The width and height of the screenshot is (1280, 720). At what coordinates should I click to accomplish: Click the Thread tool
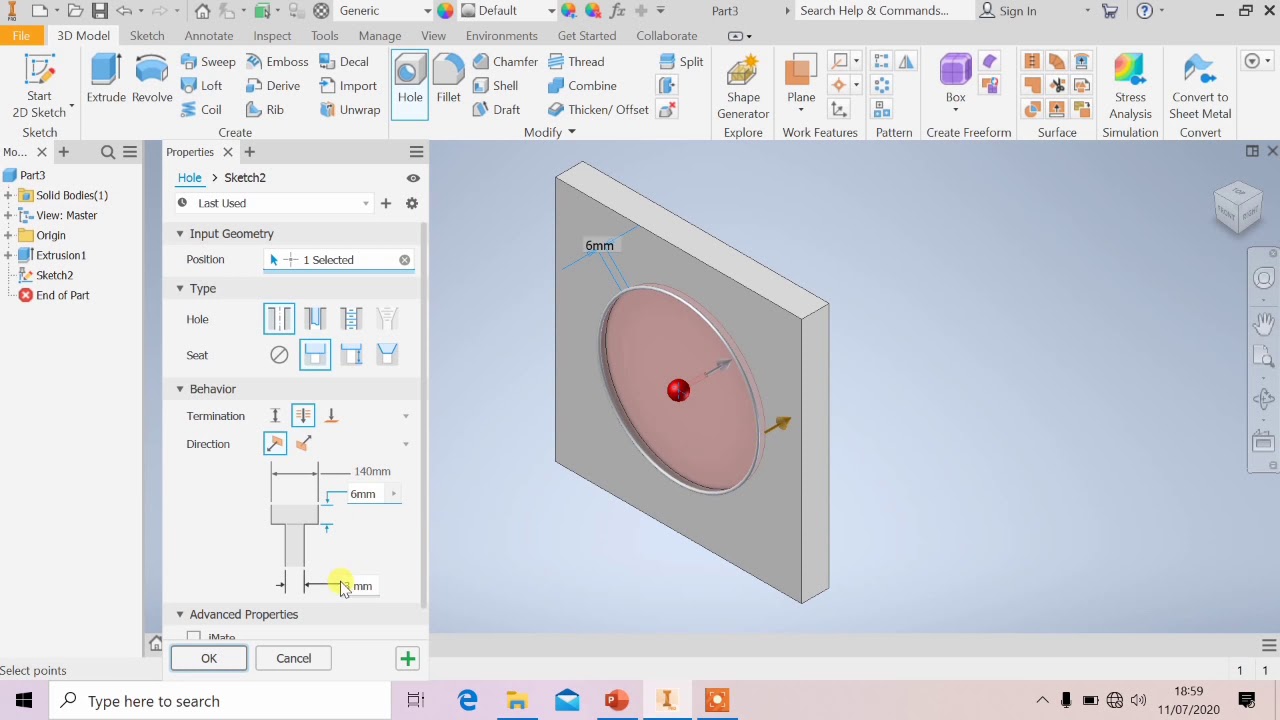(x=576, y=61)
